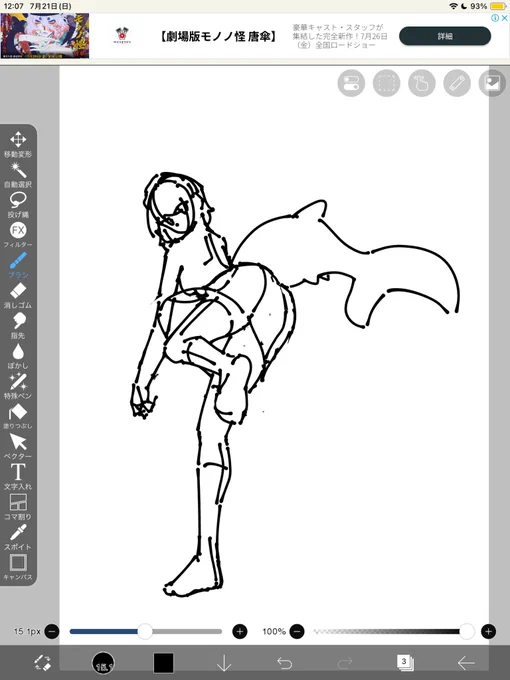Open the FX Filter (フィルター) tool

coord(18,235)
